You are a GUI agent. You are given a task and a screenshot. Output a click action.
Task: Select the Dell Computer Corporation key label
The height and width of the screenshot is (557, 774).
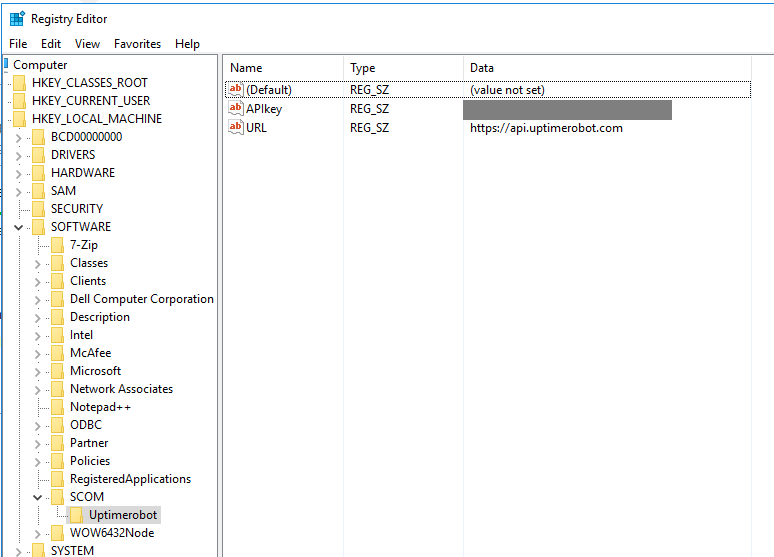142,299
